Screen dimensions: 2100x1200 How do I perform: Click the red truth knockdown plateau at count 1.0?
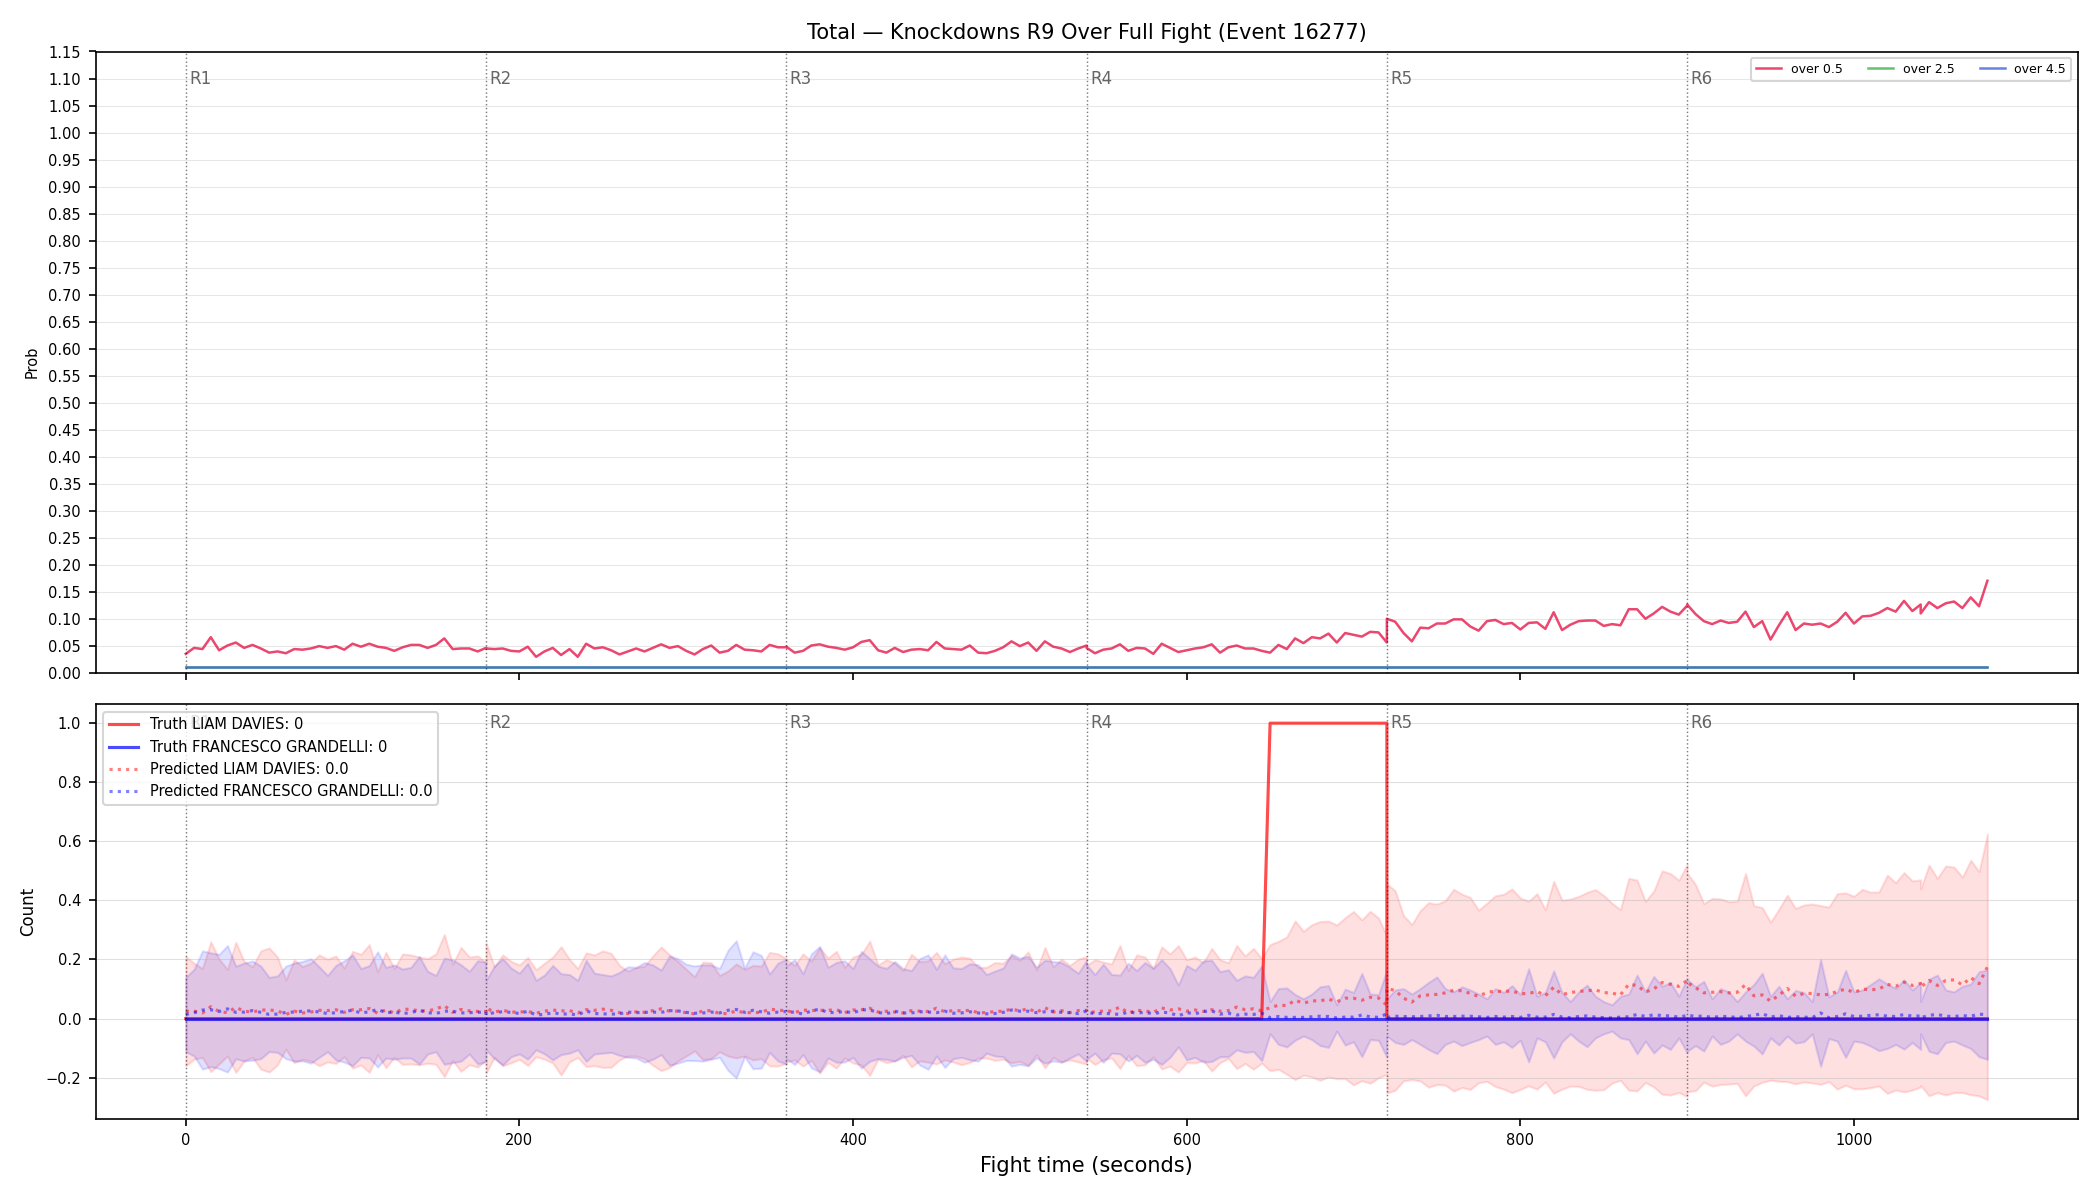pos(1328,723)
